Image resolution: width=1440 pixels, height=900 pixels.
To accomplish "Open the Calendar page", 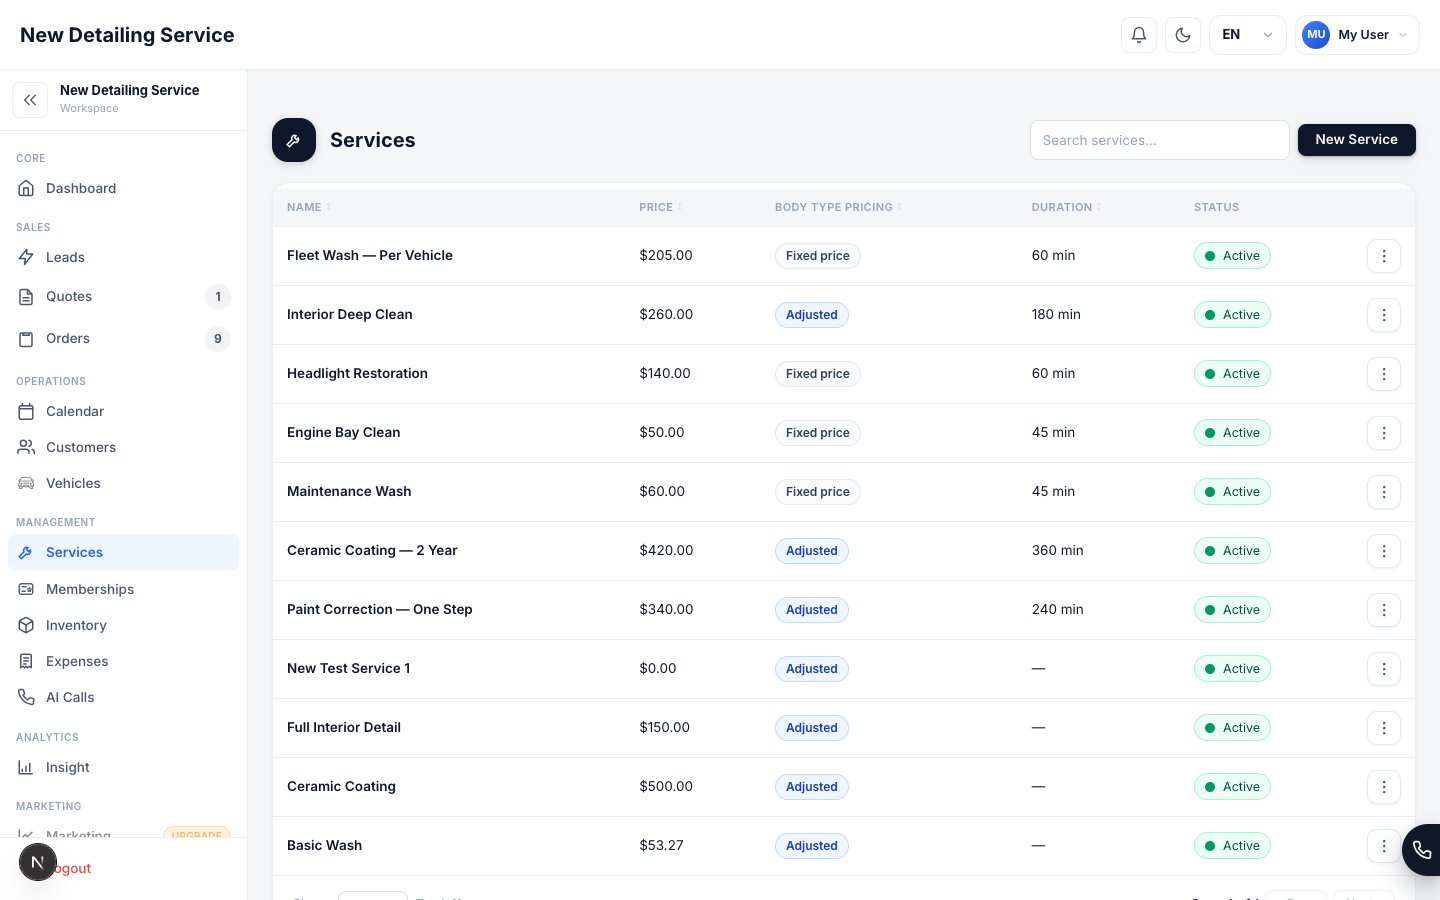I will pos(124,411).
